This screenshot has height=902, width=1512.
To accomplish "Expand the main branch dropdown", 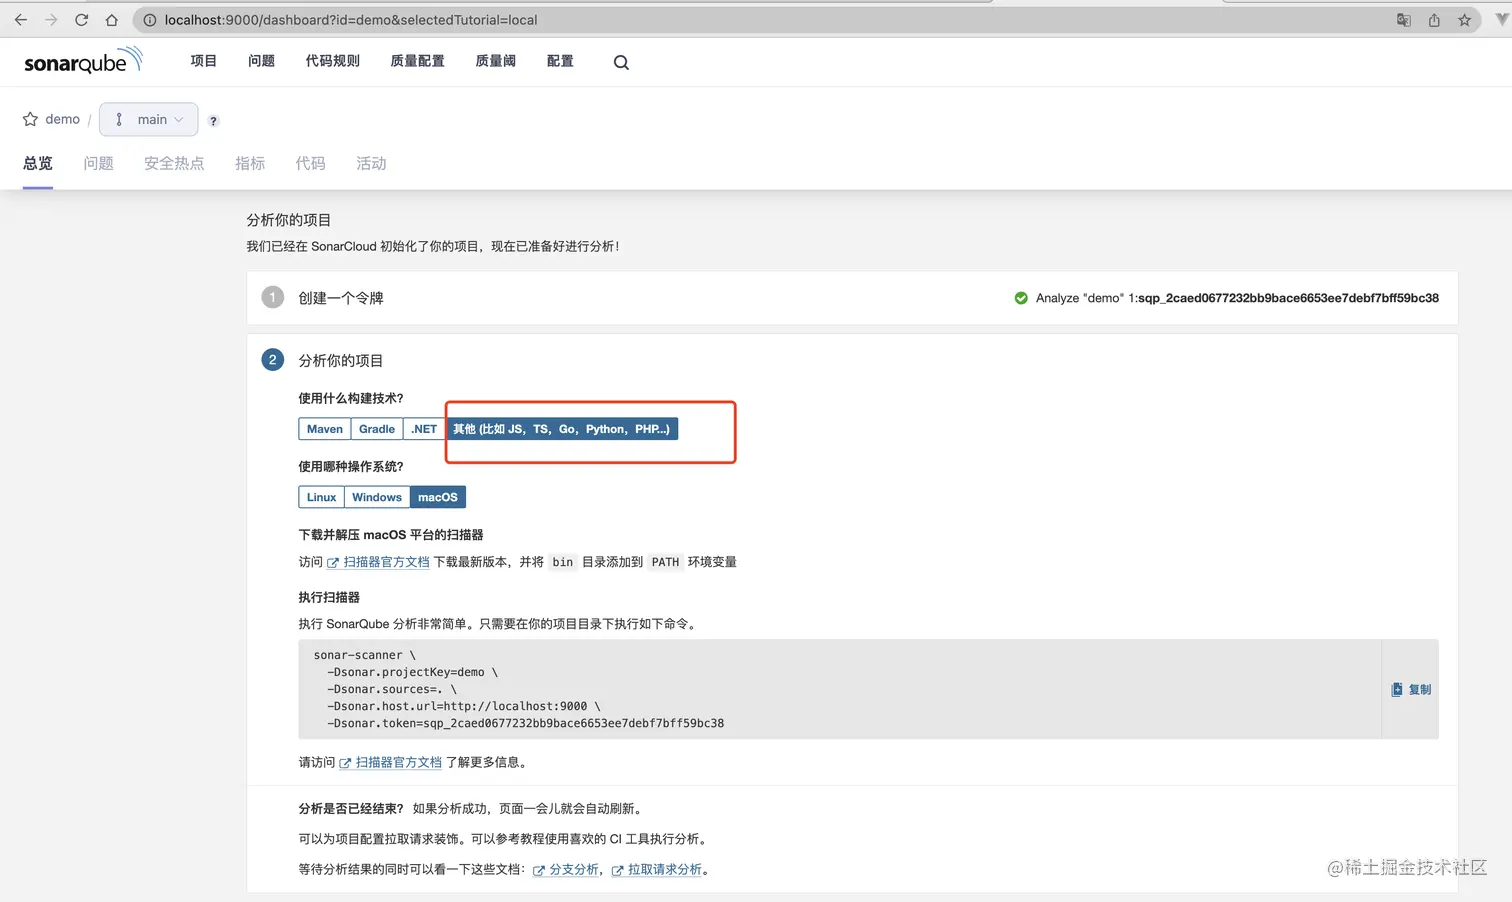I will pos(149,119).
